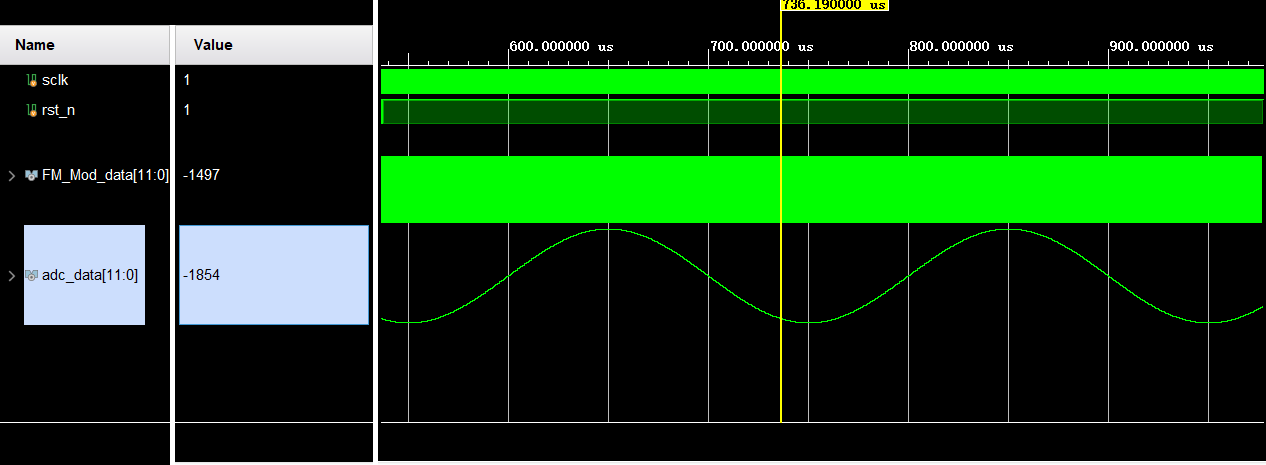This screenshot has height=465, width=1266.
Task: Select the -1854 value of adc_data
Action: (x=201, y=275)
